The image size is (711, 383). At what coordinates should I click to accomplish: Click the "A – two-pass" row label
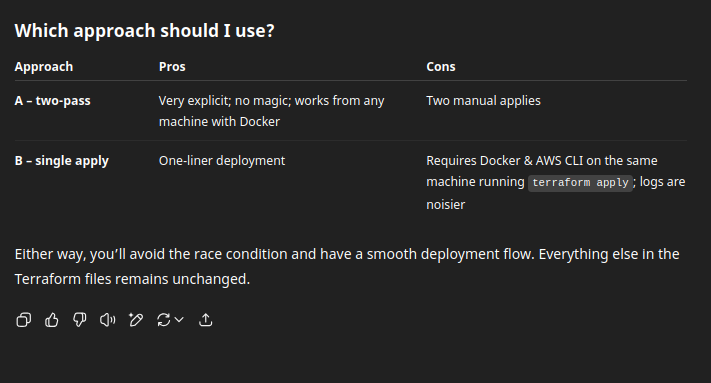(53, 101)
